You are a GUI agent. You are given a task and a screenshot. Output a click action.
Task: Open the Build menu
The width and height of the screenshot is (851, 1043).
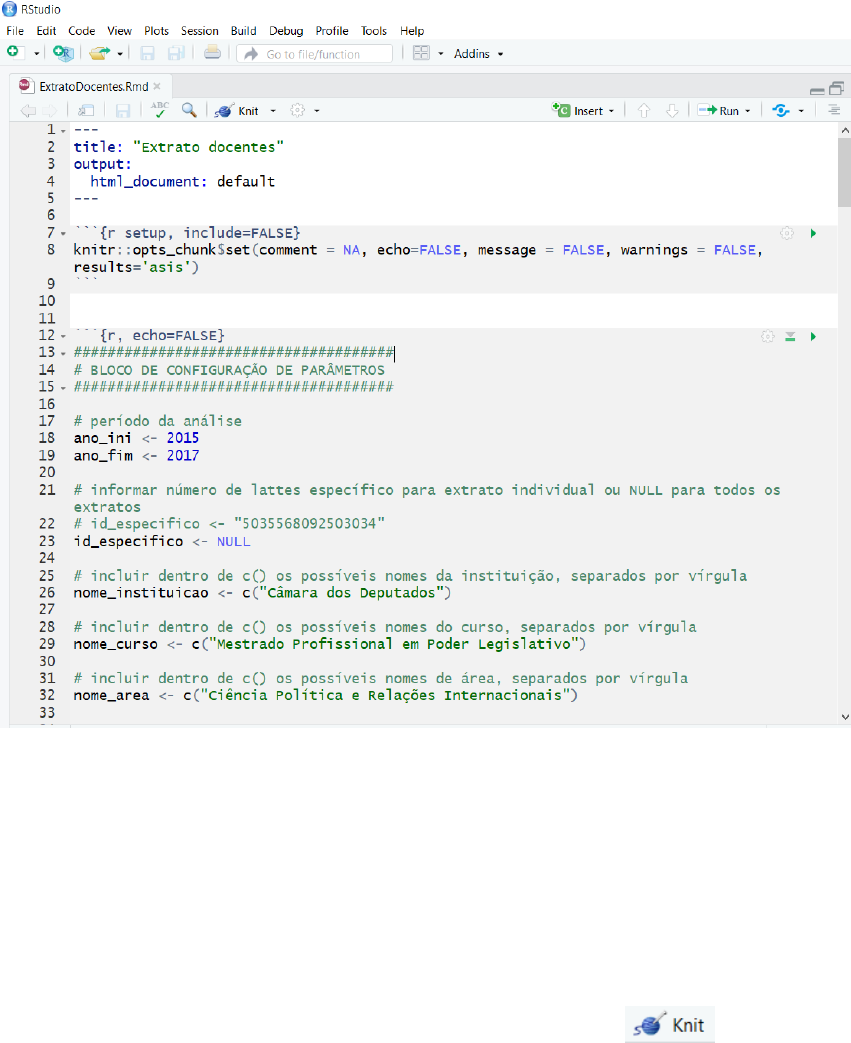point(244,31)
